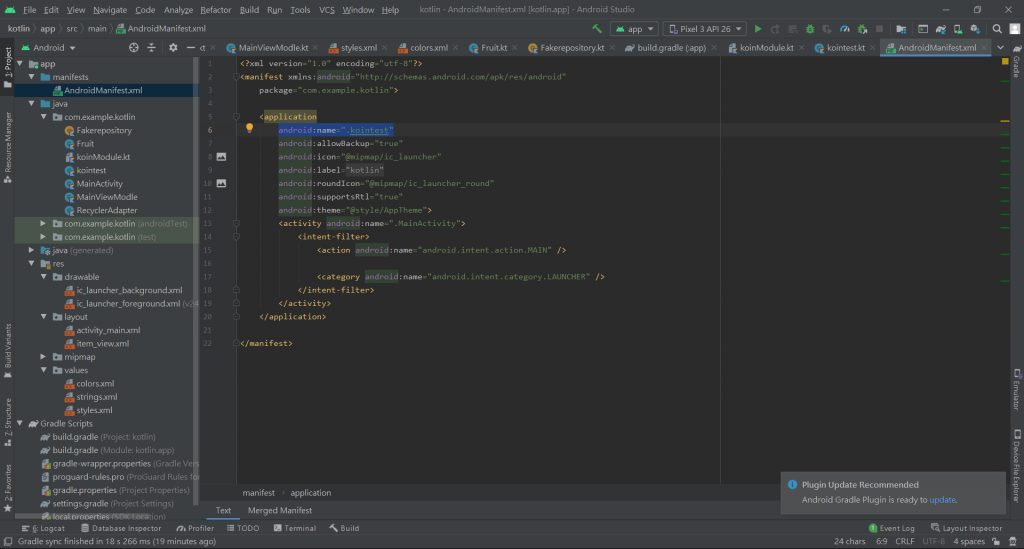Switch to the koinModule.kt tab
Viewport: 1024px width, 549px height.
point(766,48)
